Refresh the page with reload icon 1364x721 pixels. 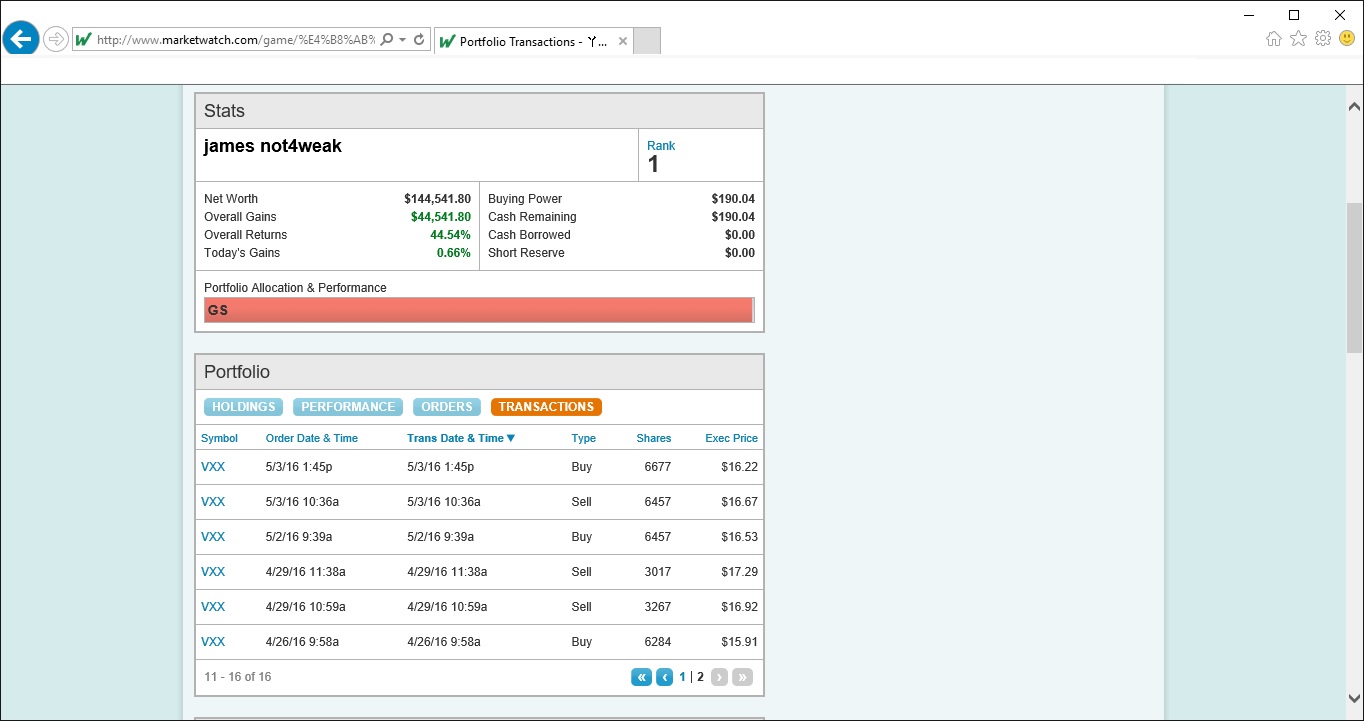pyautogui.click(x=419, y=40)
